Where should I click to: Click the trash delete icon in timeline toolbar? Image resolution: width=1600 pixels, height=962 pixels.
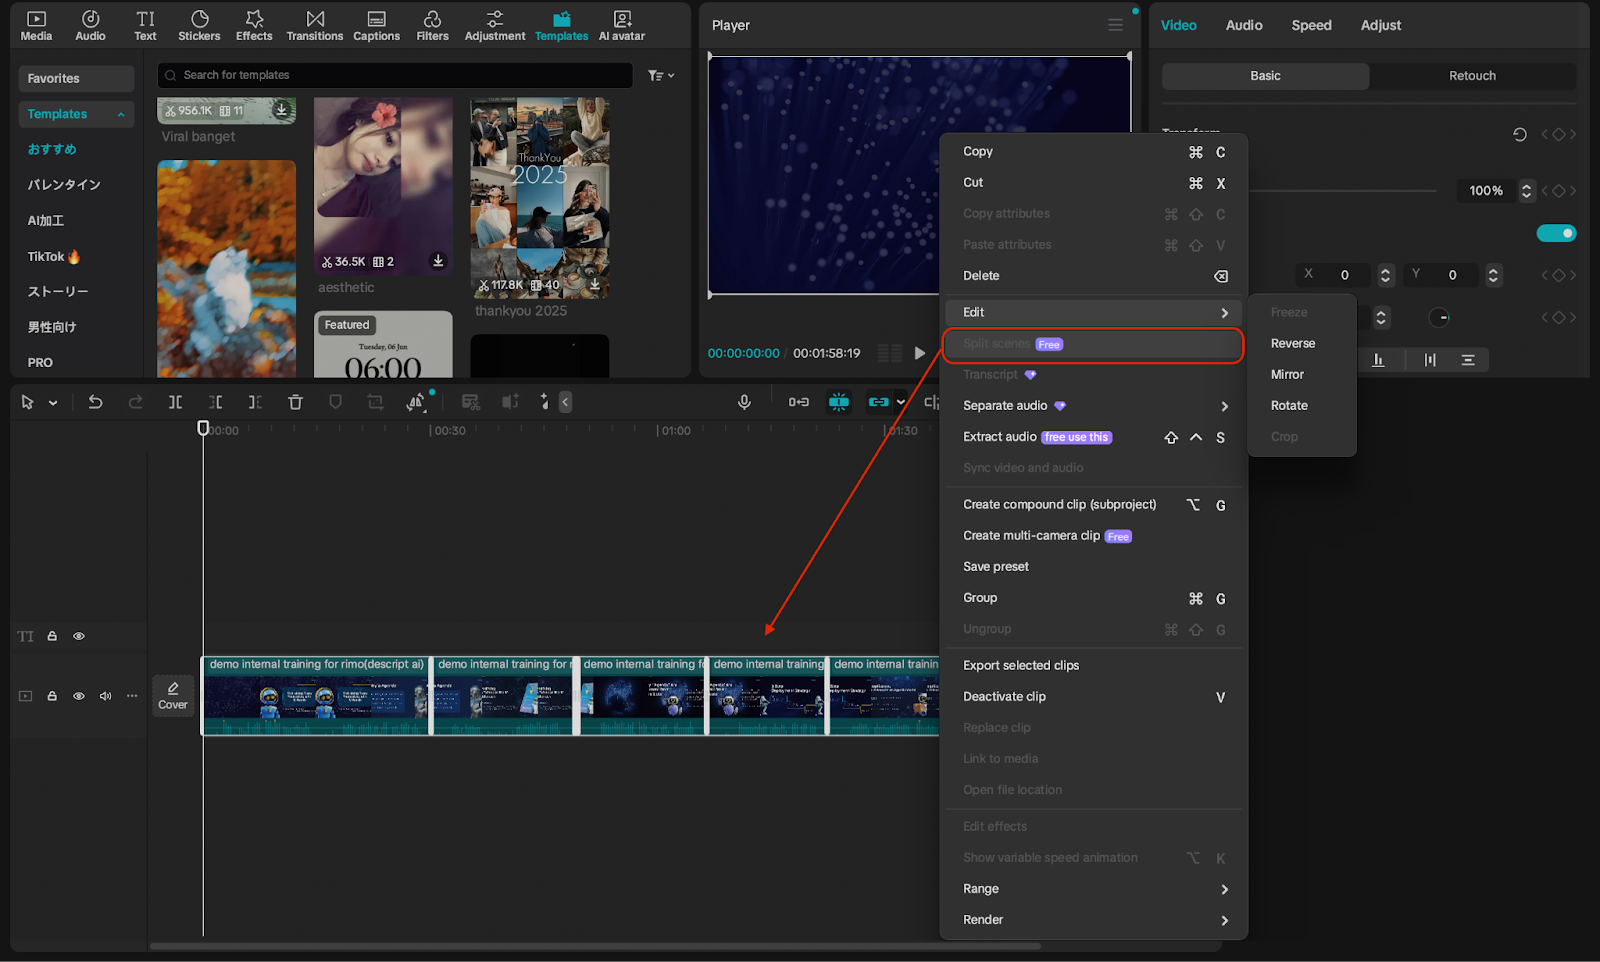[x=295, y=402]
